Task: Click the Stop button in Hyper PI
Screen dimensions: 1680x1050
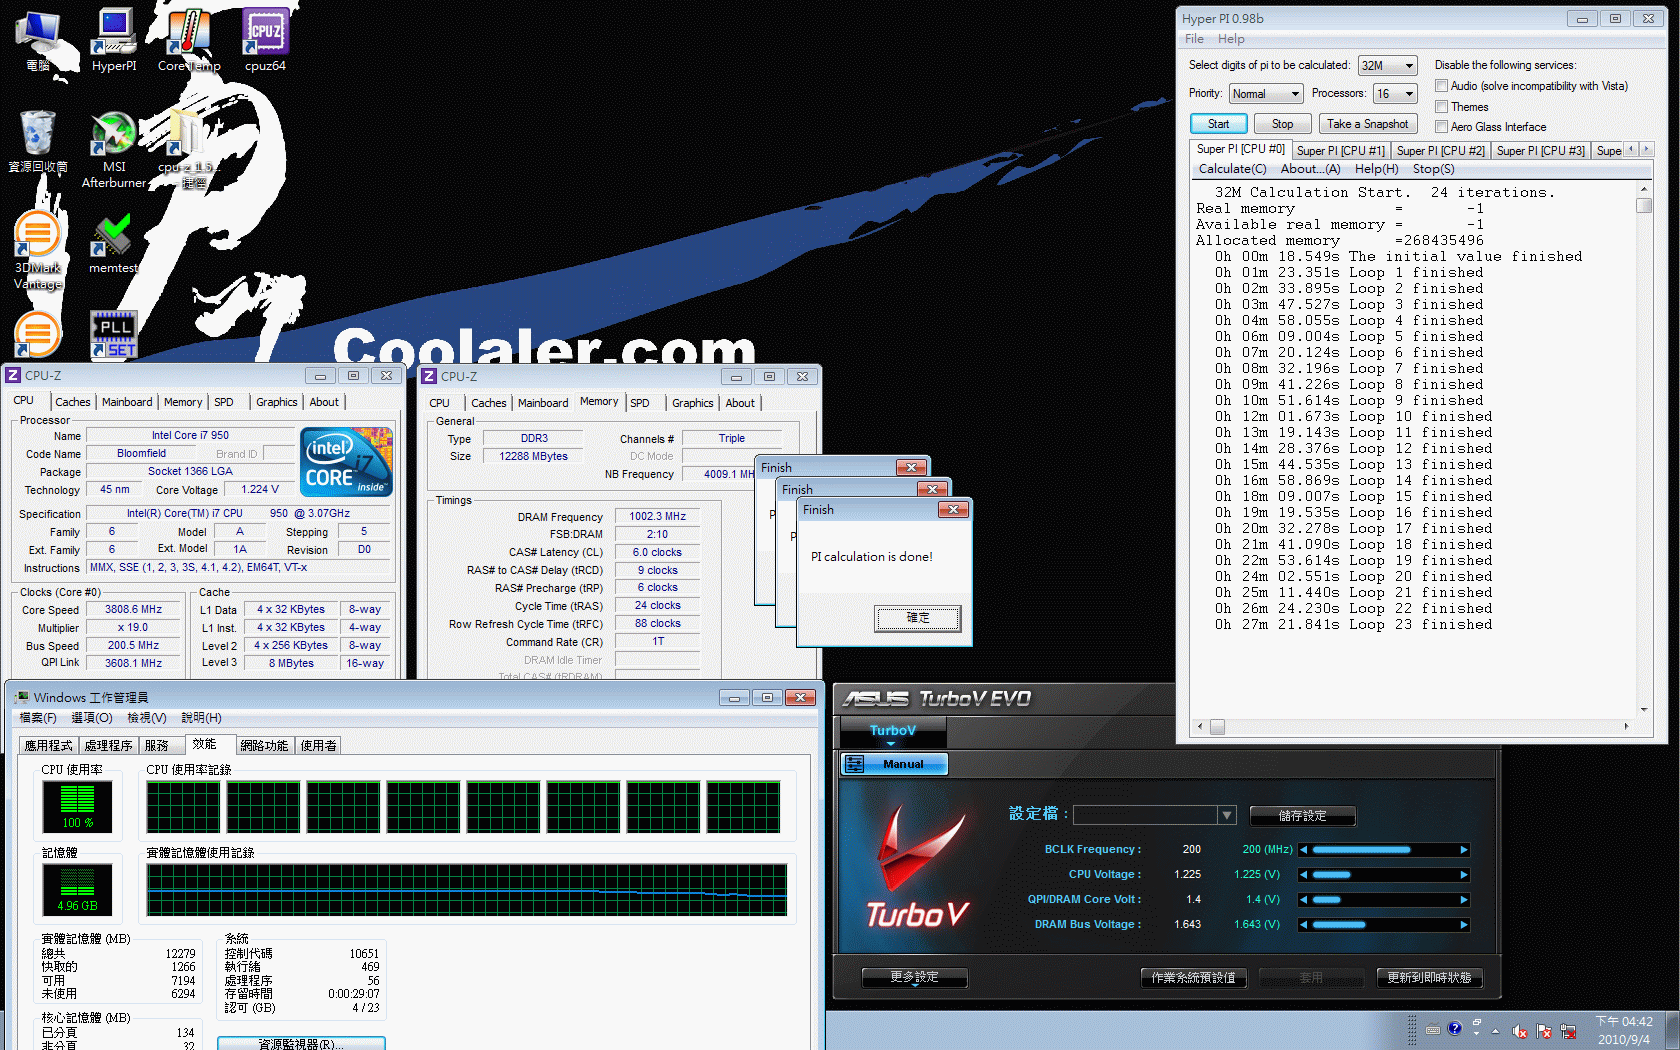Action: [1282, 124]
